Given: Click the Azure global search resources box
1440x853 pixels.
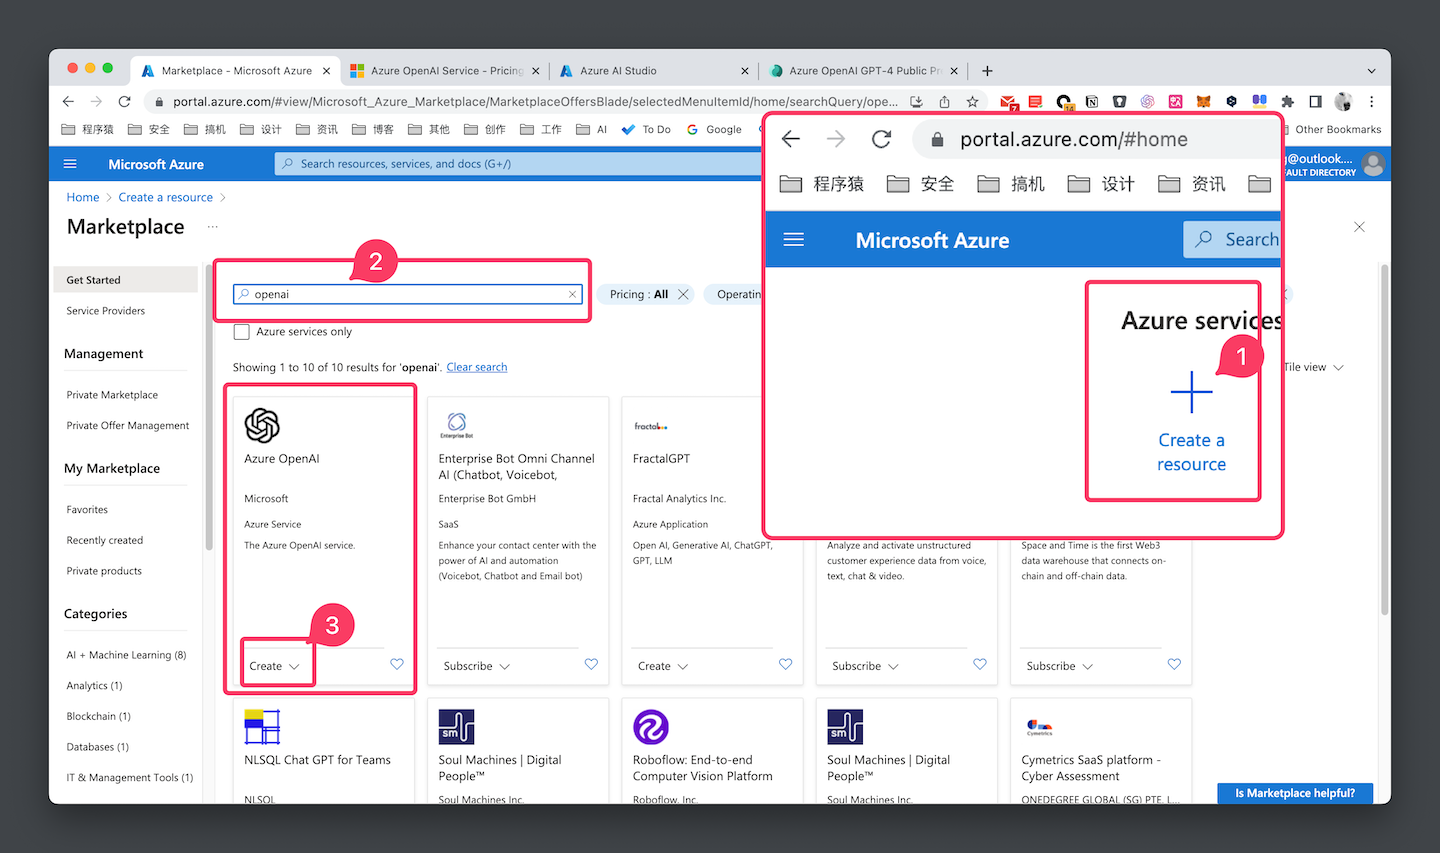Looking at the screenshot, I should (518, 164).
